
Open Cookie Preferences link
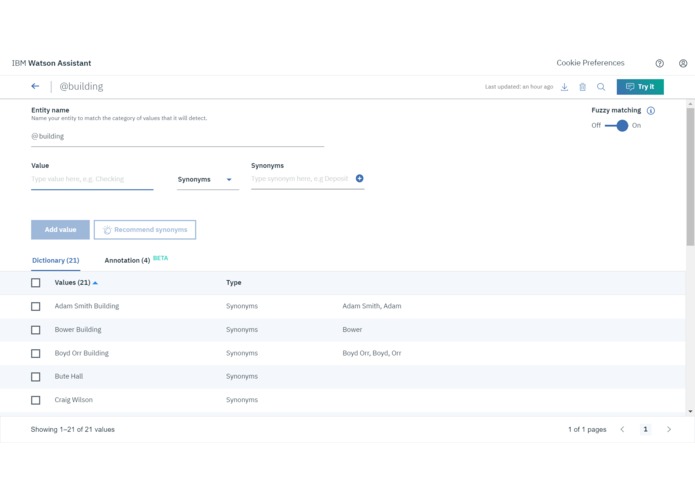(590, 63)
